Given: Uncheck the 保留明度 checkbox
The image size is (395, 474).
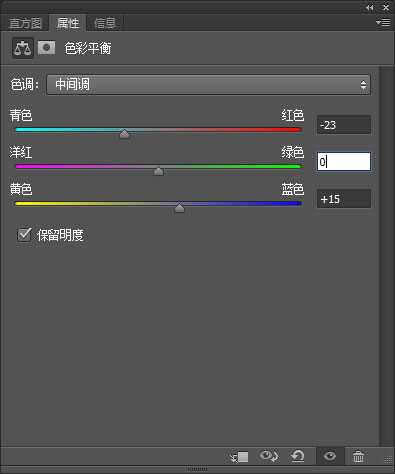Looking at the screenshot, I should (x=24, y=235).
